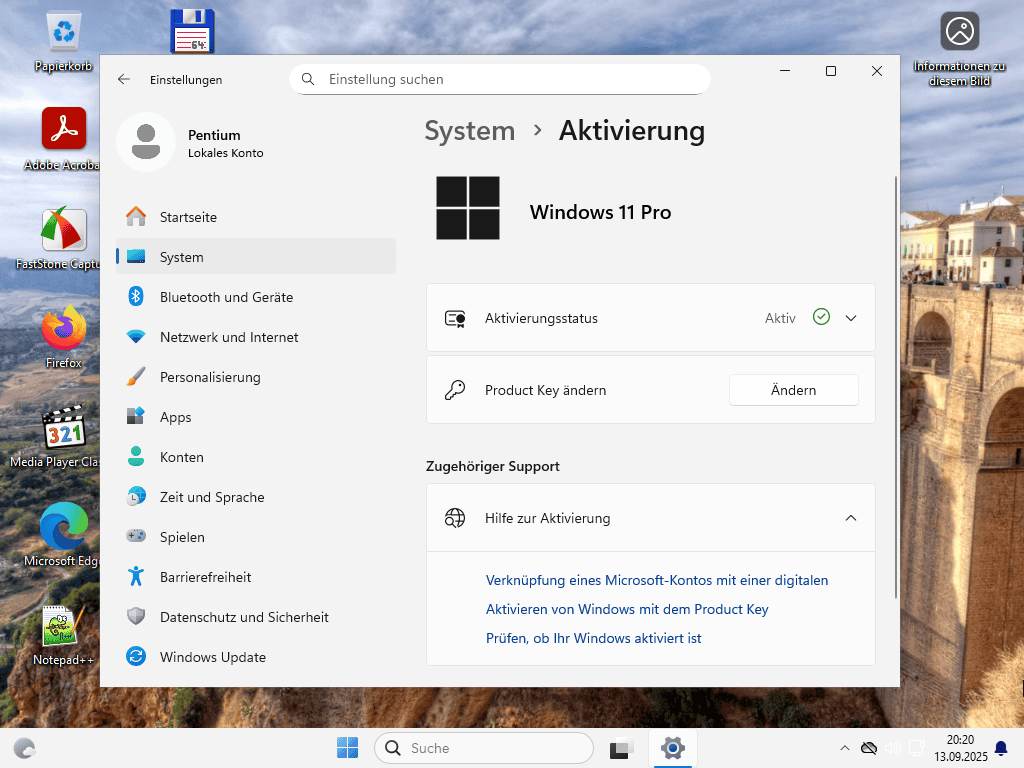Click the Einstellung suchen field

(x=500, y=79)
